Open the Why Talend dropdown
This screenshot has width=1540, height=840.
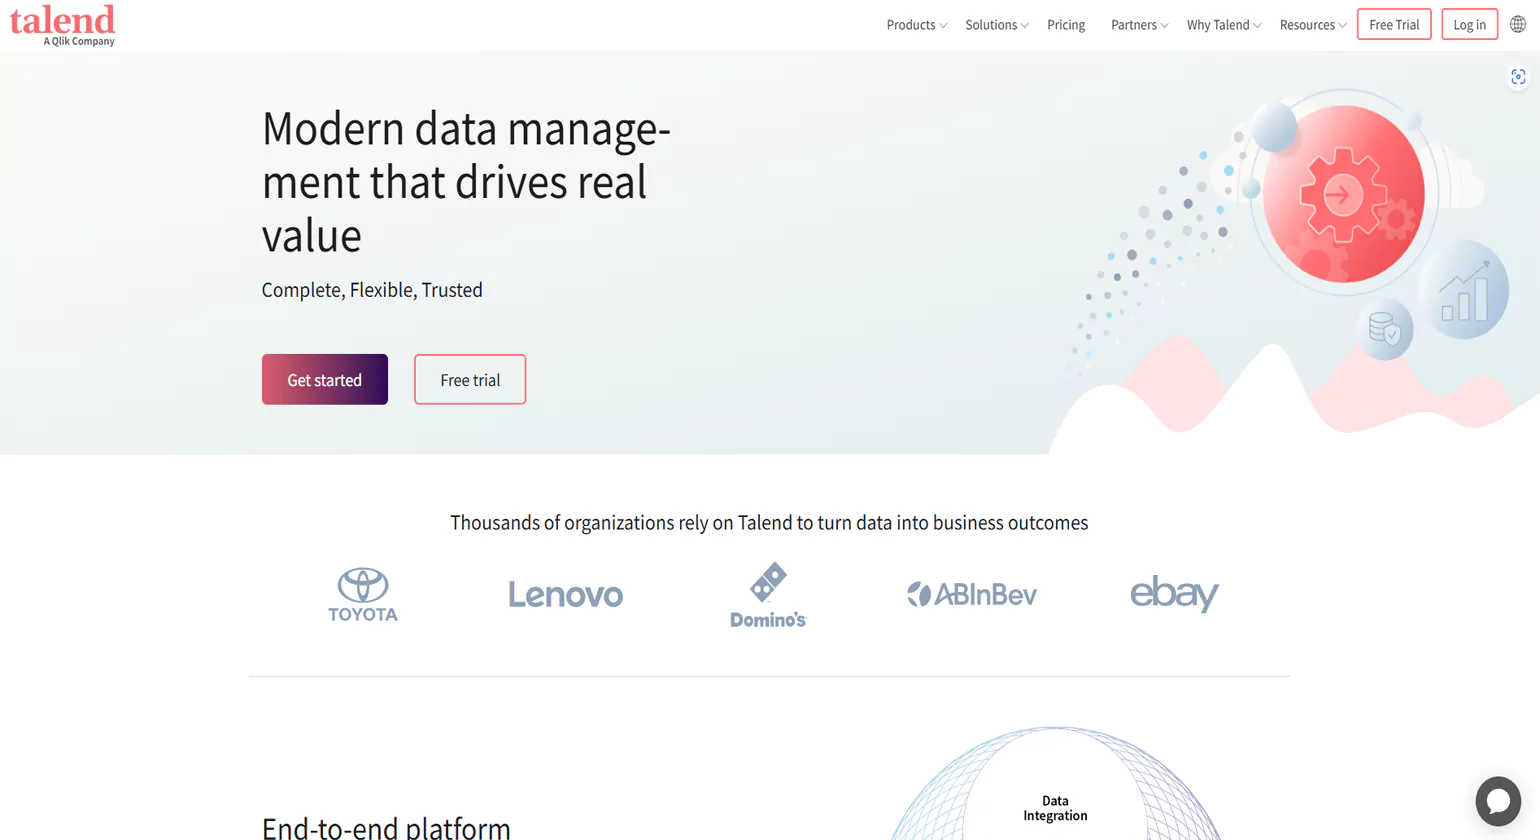(x=1222, y=24)
